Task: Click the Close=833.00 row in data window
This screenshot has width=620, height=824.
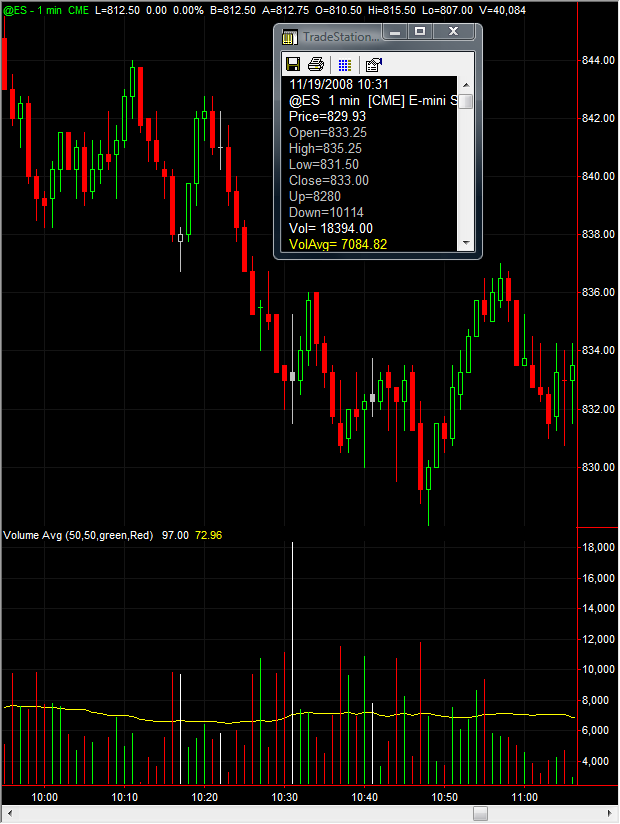Action: tap(329, 180)
